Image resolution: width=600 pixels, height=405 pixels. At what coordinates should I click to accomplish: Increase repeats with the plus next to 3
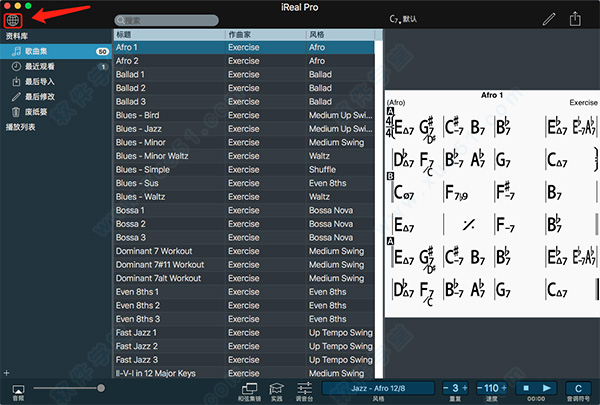tap(465, 388)
